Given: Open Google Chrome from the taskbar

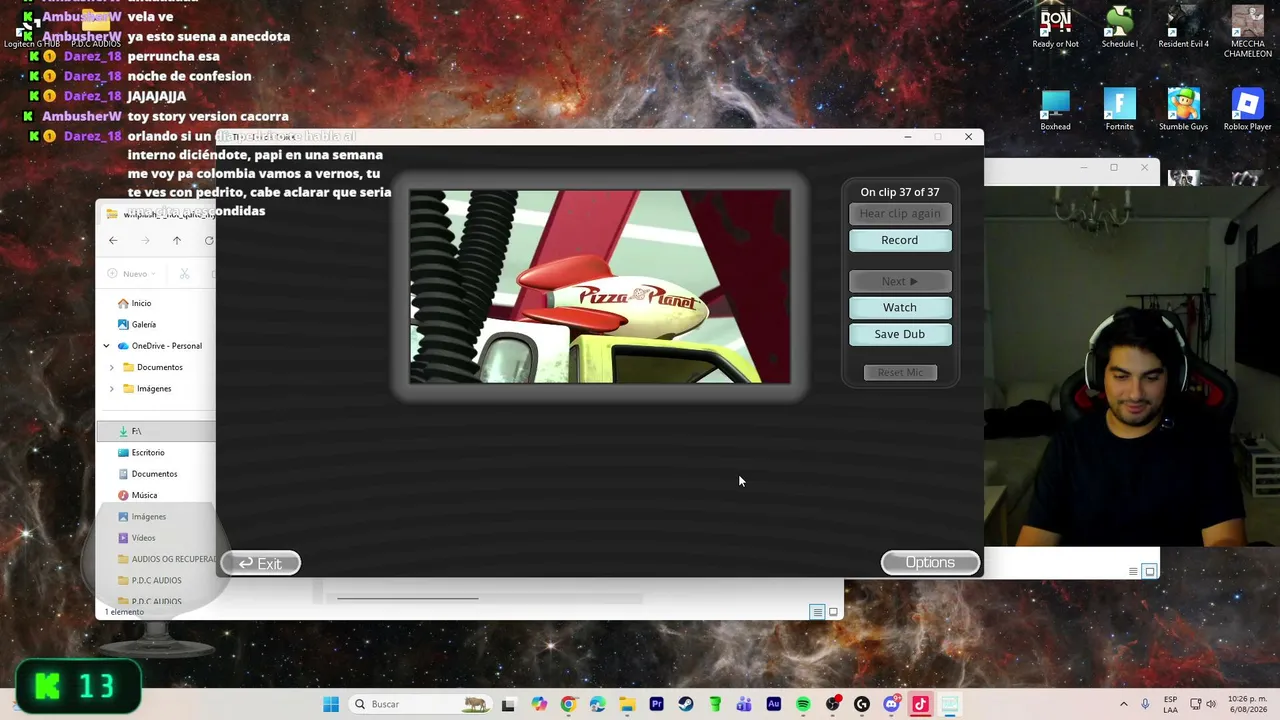Looking at the screenshot, I should (x=568, y=704).
